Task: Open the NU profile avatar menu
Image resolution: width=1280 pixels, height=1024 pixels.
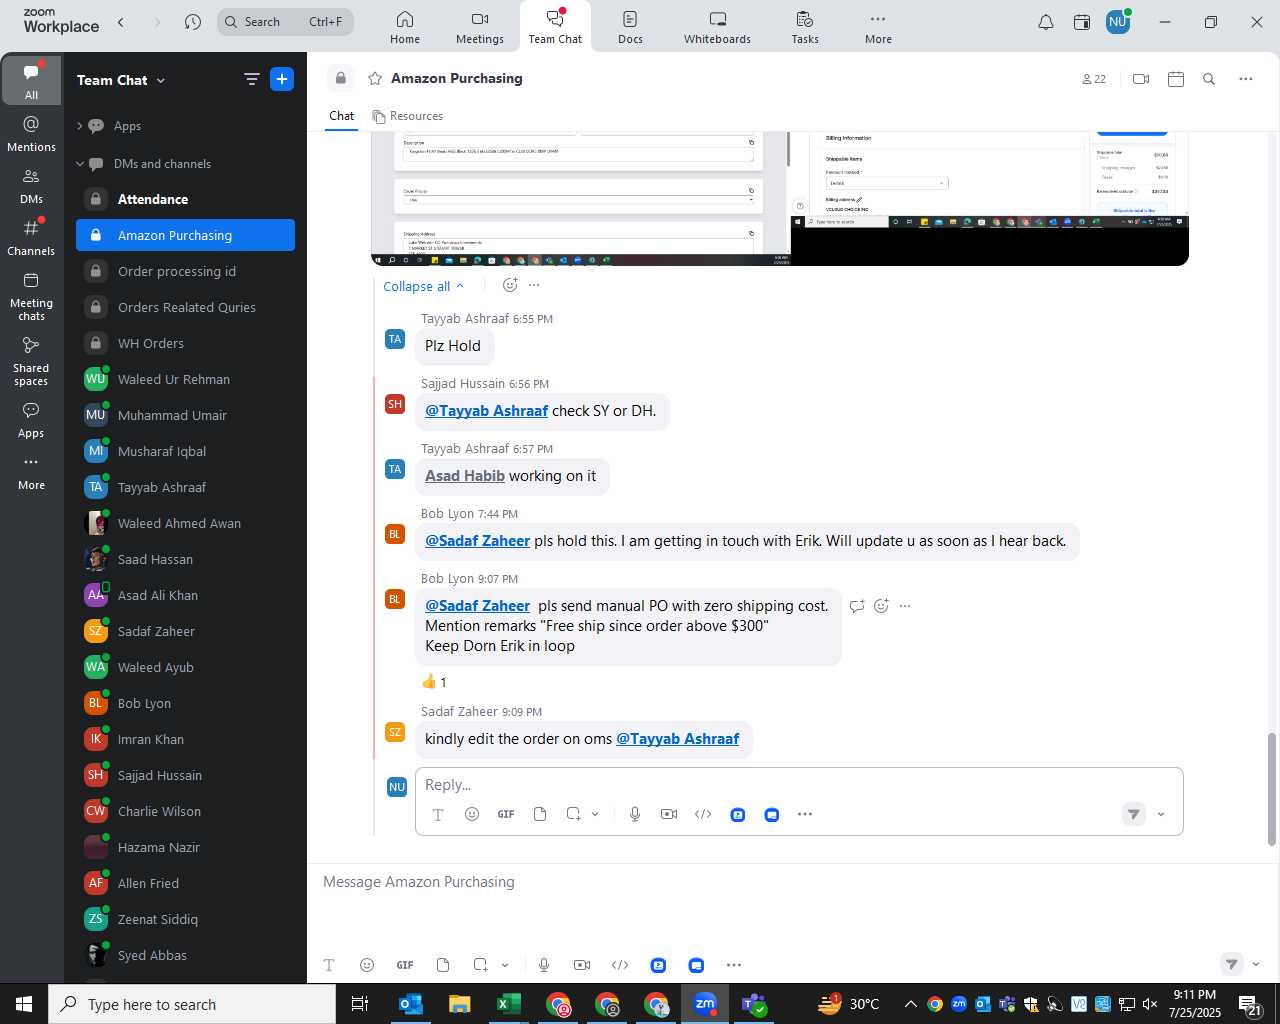Action: pos(1118,22)
